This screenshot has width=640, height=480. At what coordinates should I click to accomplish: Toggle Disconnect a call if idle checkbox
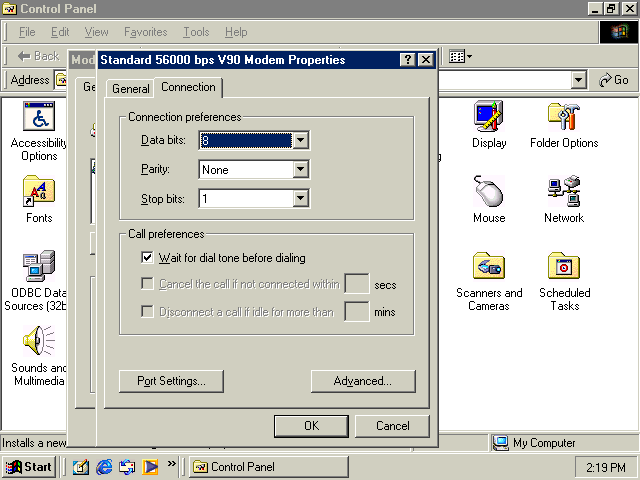147,312
